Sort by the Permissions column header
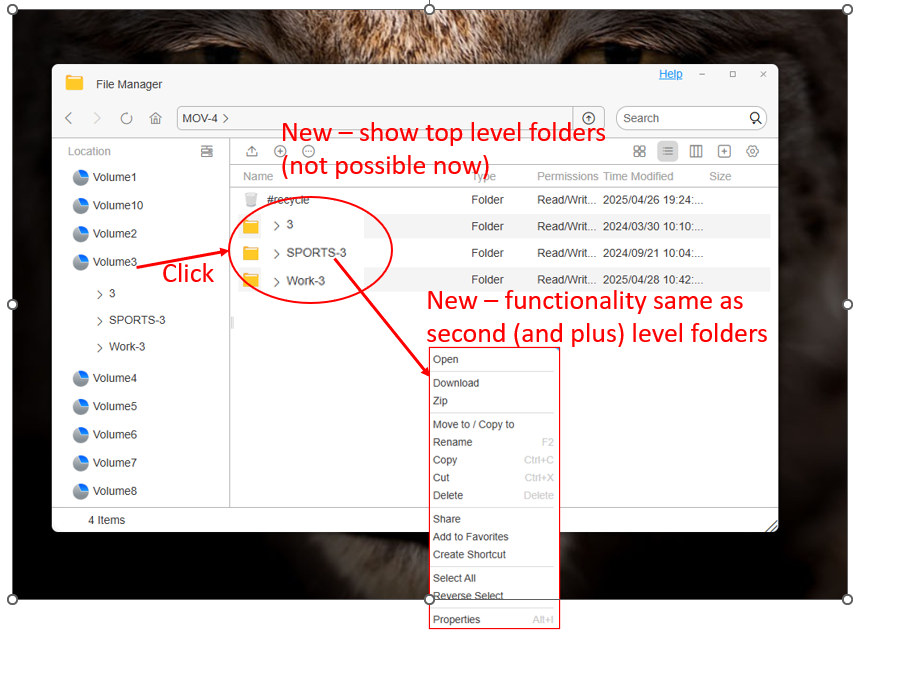Image resolution: width=911 pixels, height=689 pixels. 567,177
